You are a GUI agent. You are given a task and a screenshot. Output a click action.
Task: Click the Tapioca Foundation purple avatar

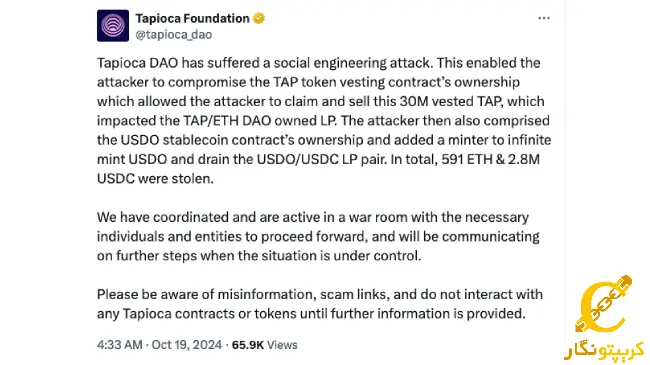point(113,25)
